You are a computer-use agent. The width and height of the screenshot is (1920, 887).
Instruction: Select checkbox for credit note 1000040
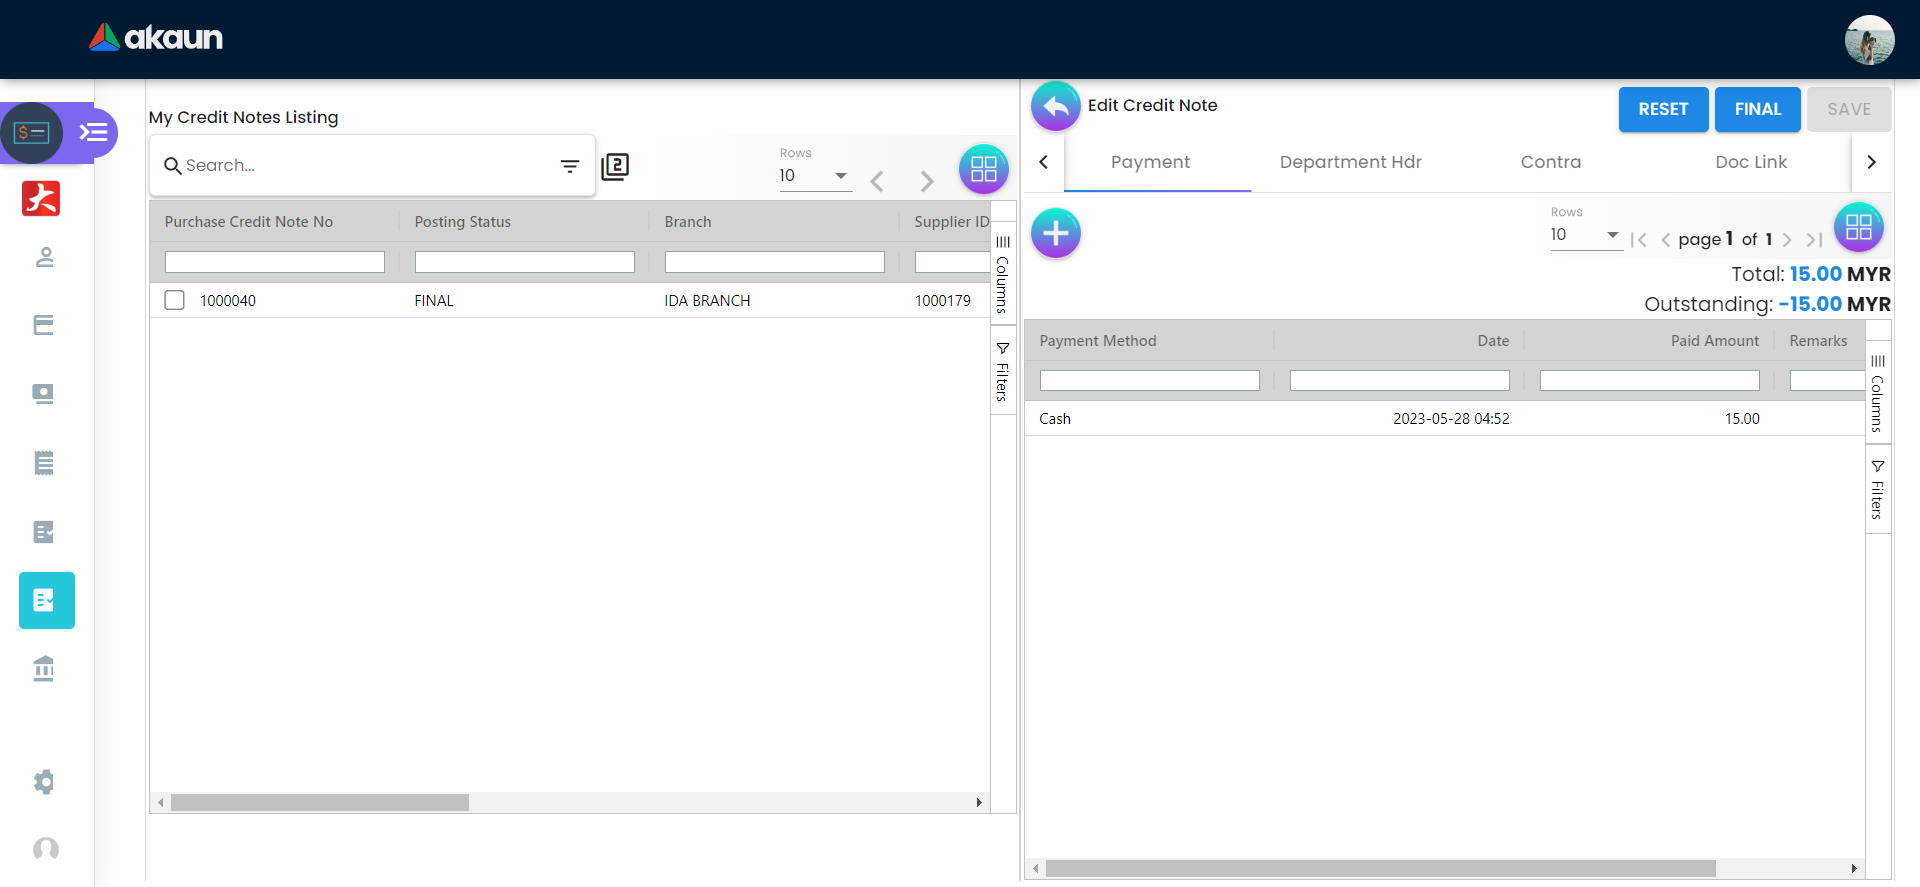pyautogui.click(x=175, y=300)
